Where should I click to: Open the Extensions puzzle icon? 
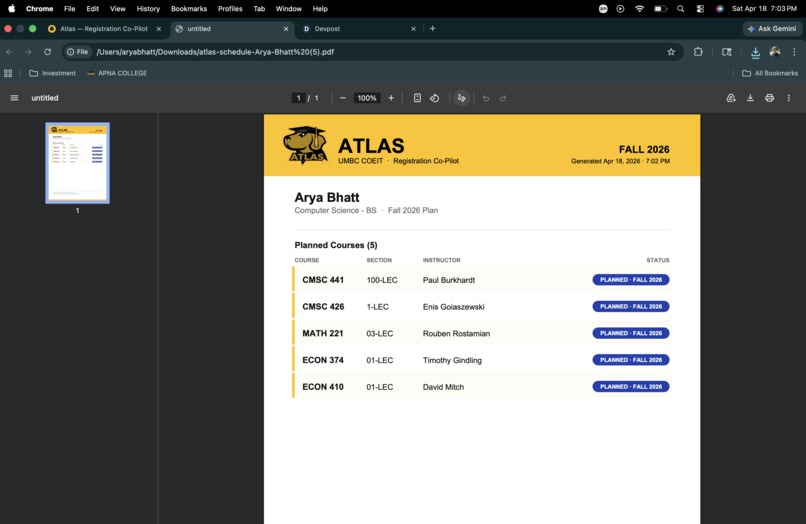coord(698,51)
